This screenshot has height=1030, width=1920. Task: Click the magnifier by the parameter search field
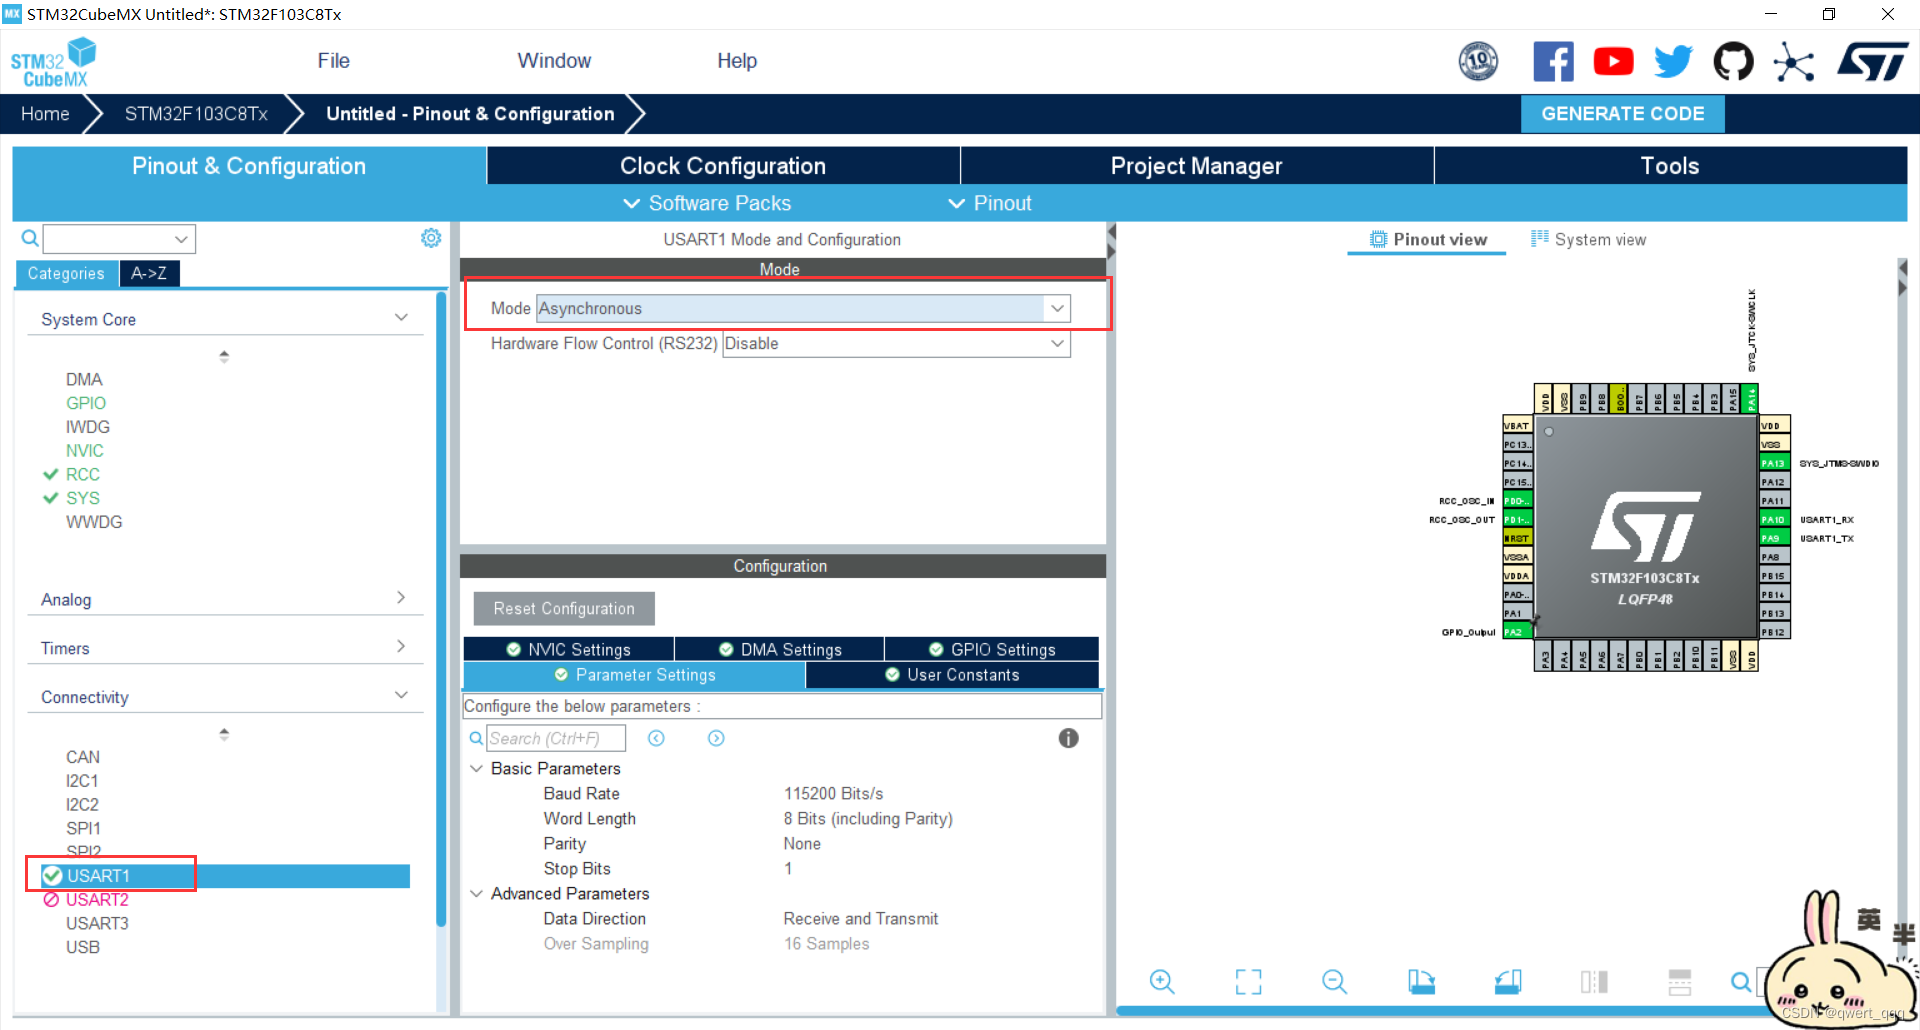[476, 738]
